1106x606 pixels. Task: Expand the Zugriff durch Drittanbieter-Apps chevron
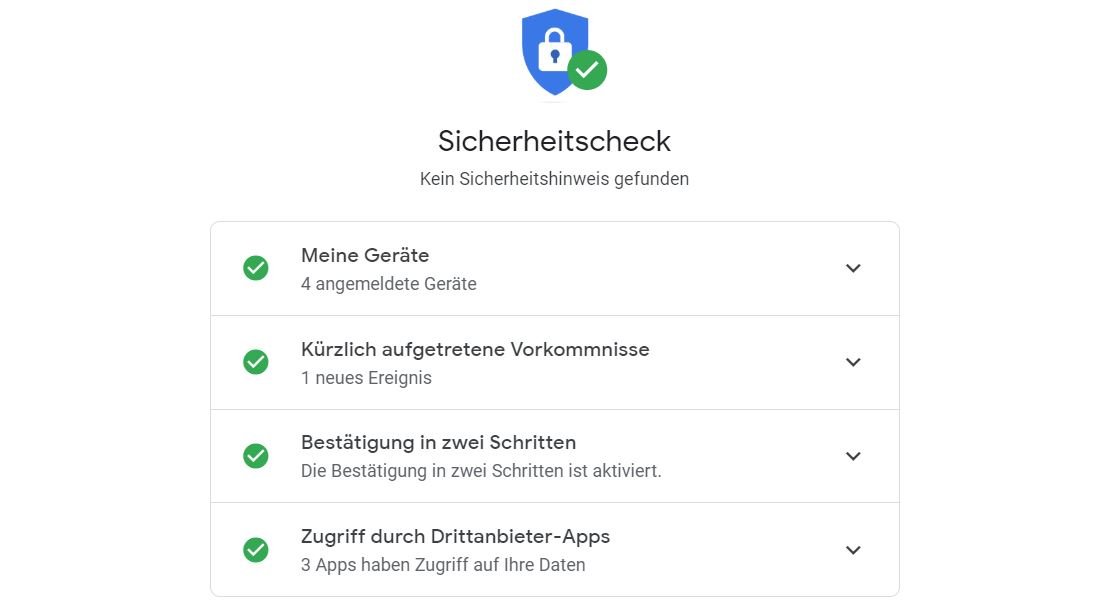(x=853, y=550)
